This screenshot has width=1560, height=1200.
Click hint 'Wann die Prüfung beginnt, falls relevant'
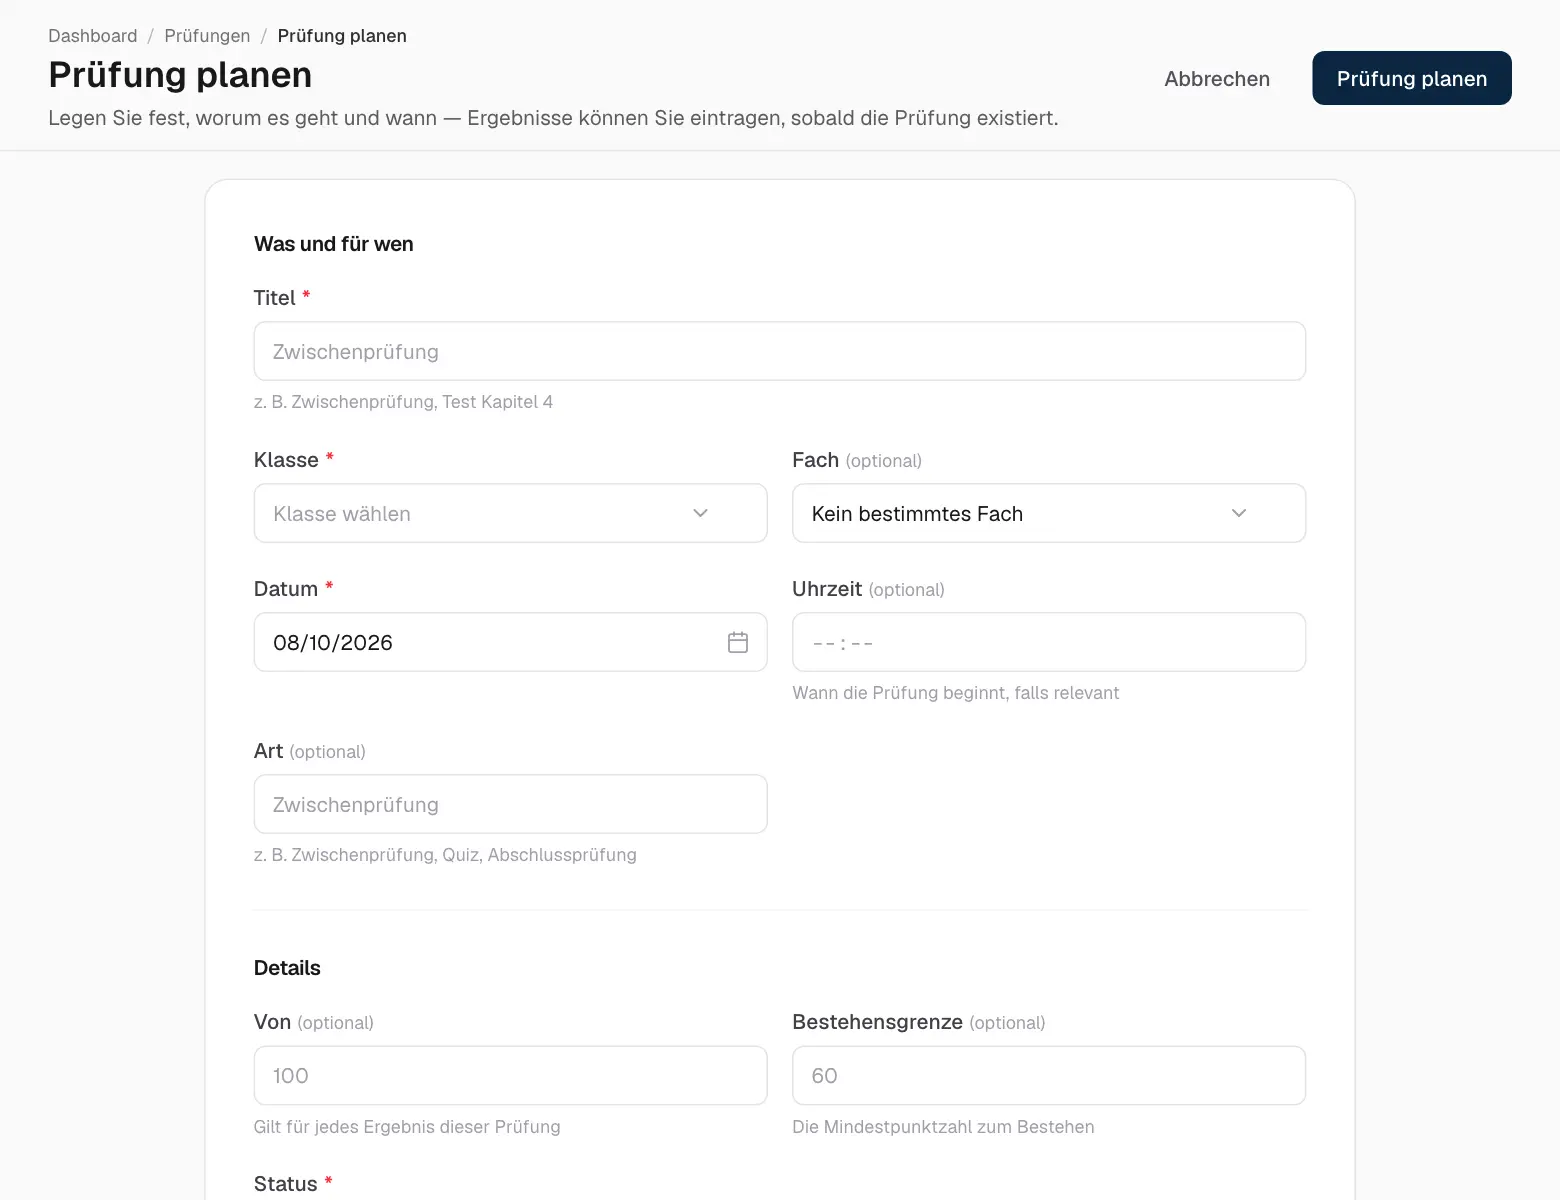(955, 693)
